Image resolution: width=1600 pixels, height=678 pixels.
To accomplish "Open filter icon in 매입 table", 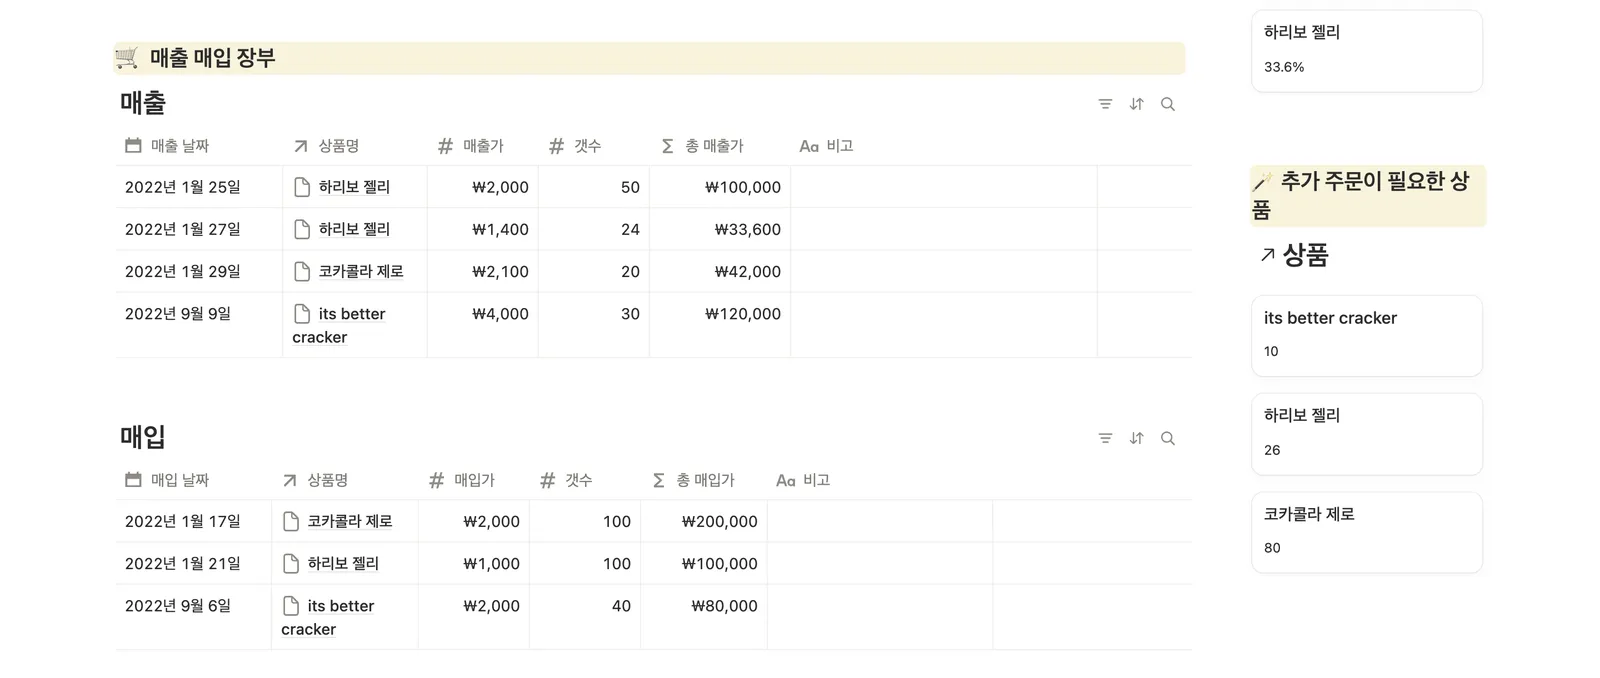I will tap(1105, 438).
